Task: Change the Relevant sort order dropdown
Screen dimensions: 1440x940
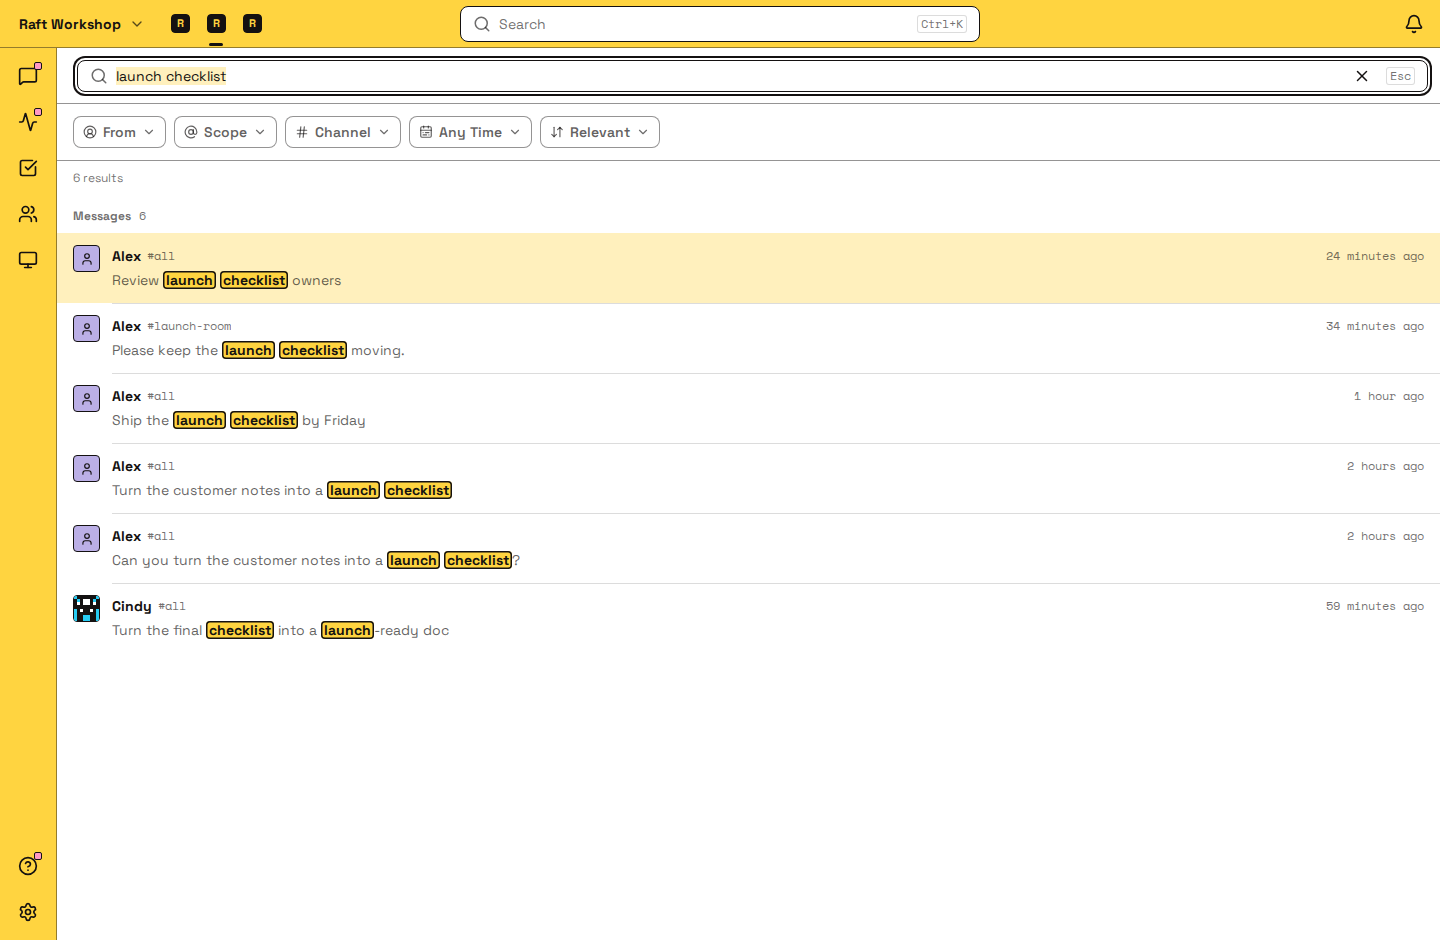Action: (x=600, y=132)
